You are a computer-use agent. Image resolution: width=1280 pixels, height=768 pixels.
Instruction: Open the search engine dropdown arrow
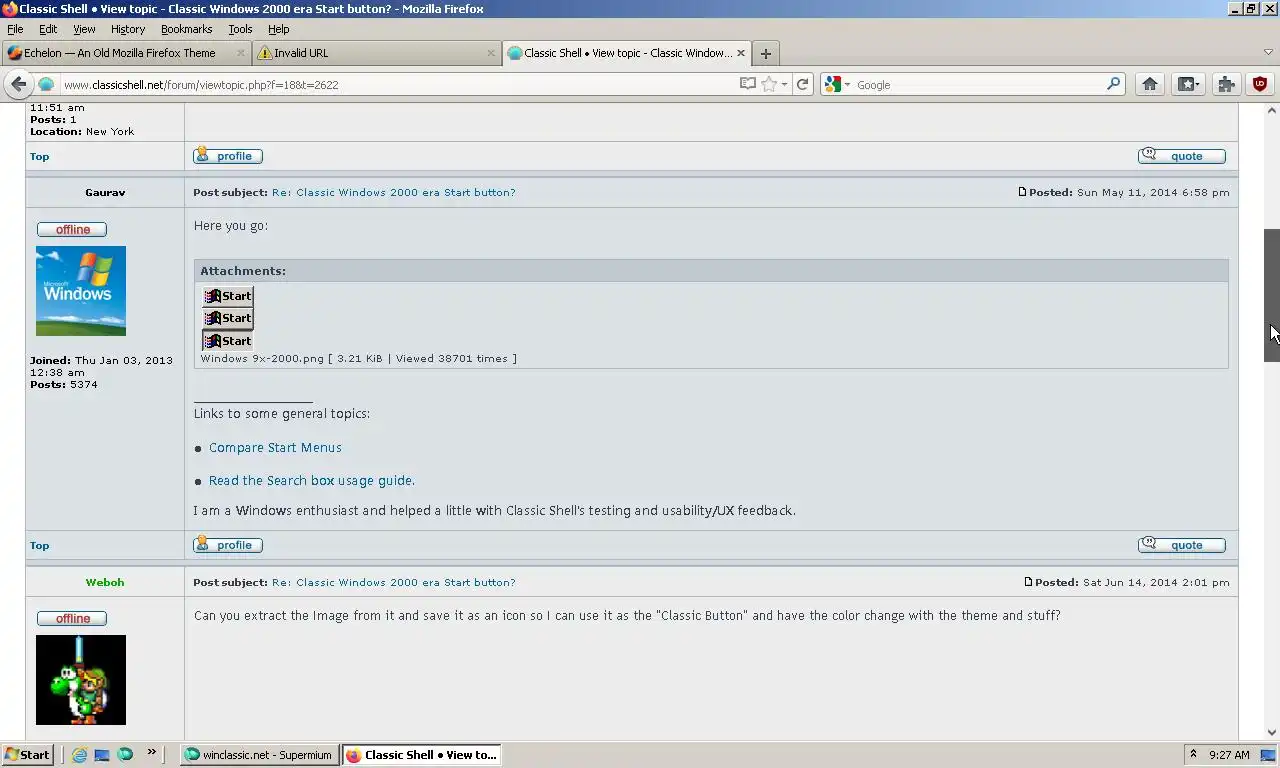[x=847, y=85]
